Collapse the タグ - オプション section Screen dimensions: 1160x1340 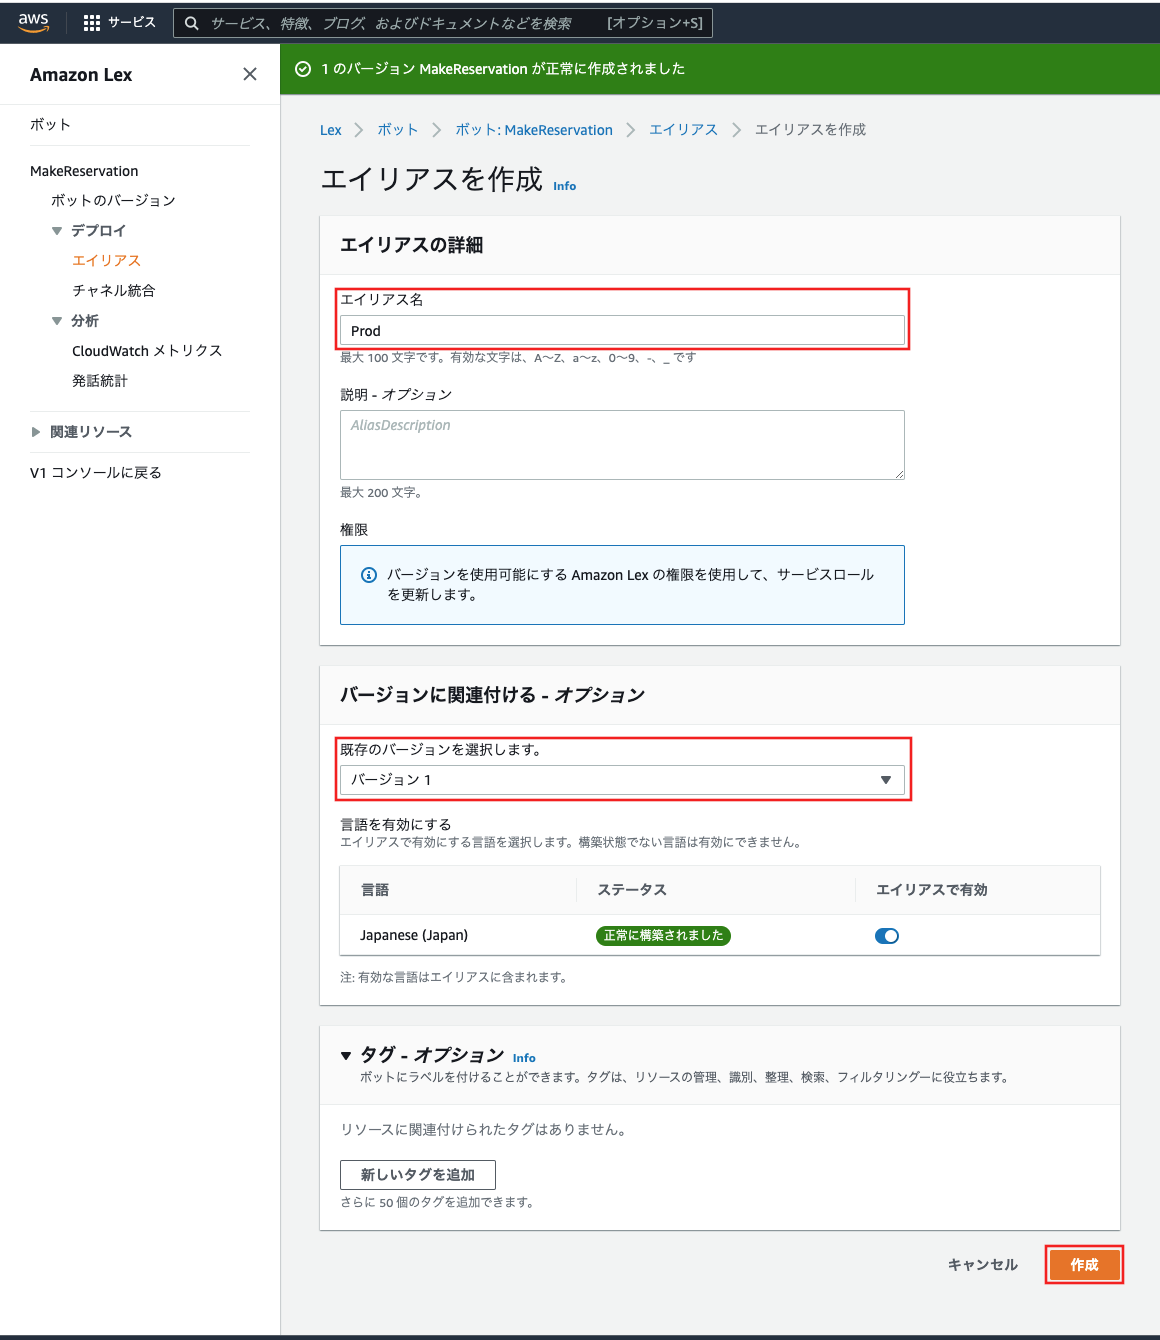[x=346, y=1055]
